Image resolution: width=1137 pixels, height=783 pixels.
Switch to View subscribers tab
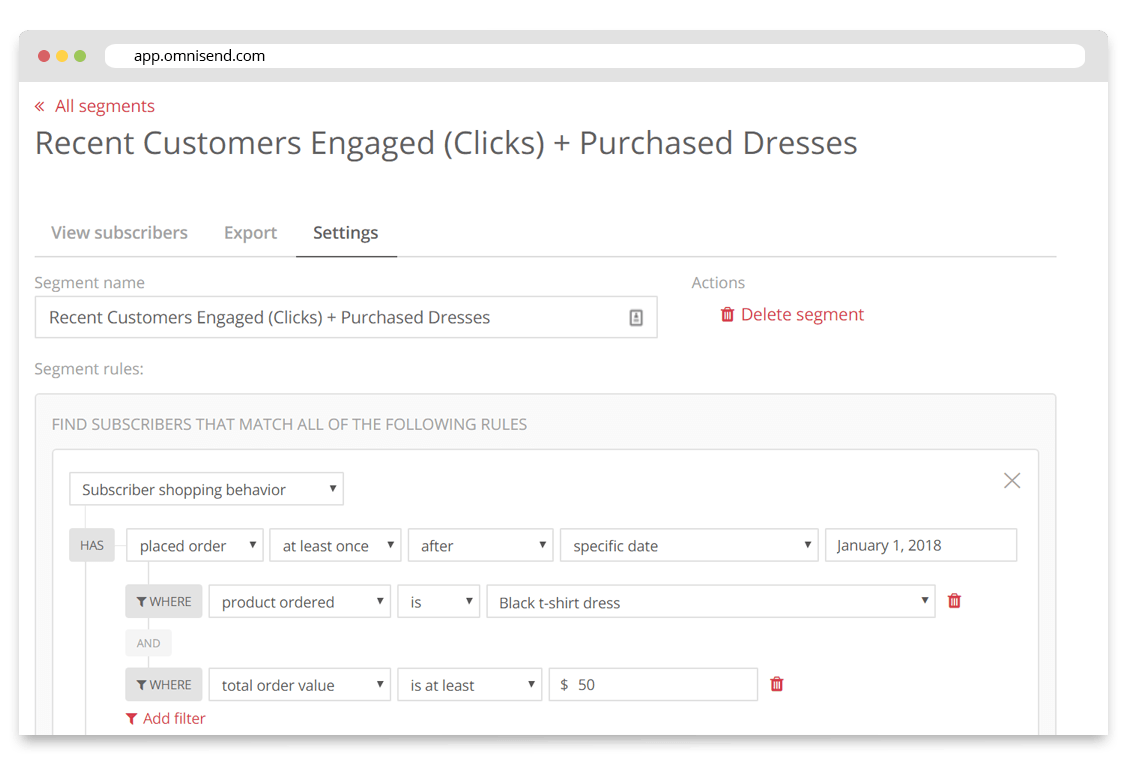119,232
